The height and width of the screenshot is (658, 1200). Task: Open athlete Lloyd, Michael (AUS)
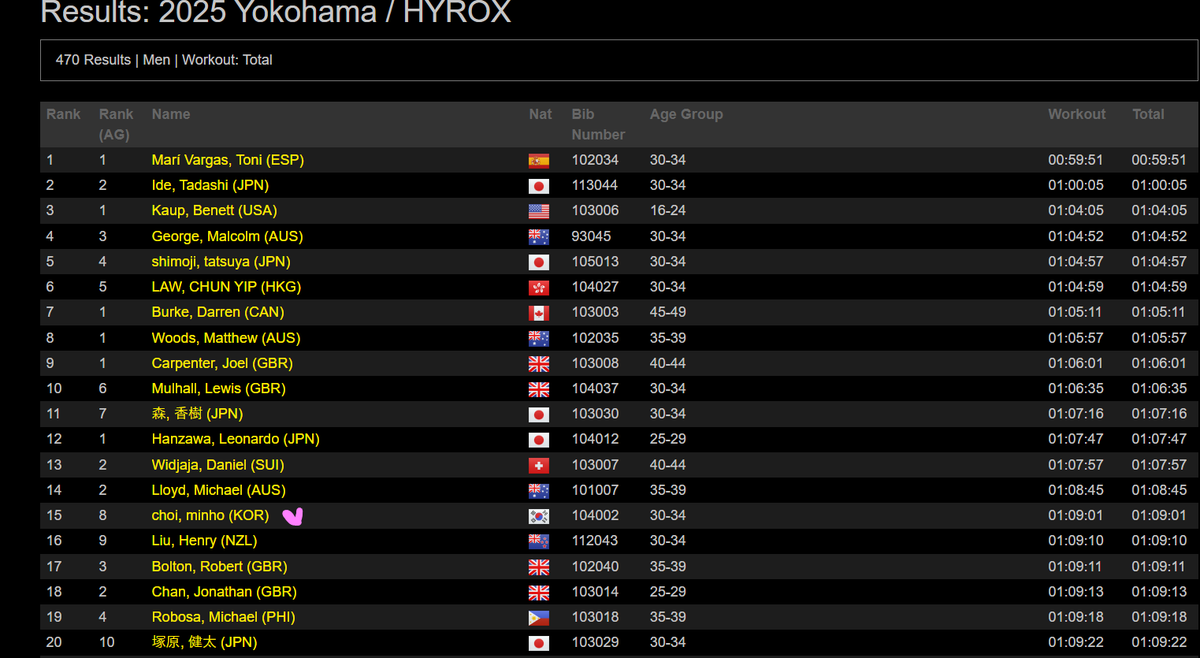pos(219,490)
